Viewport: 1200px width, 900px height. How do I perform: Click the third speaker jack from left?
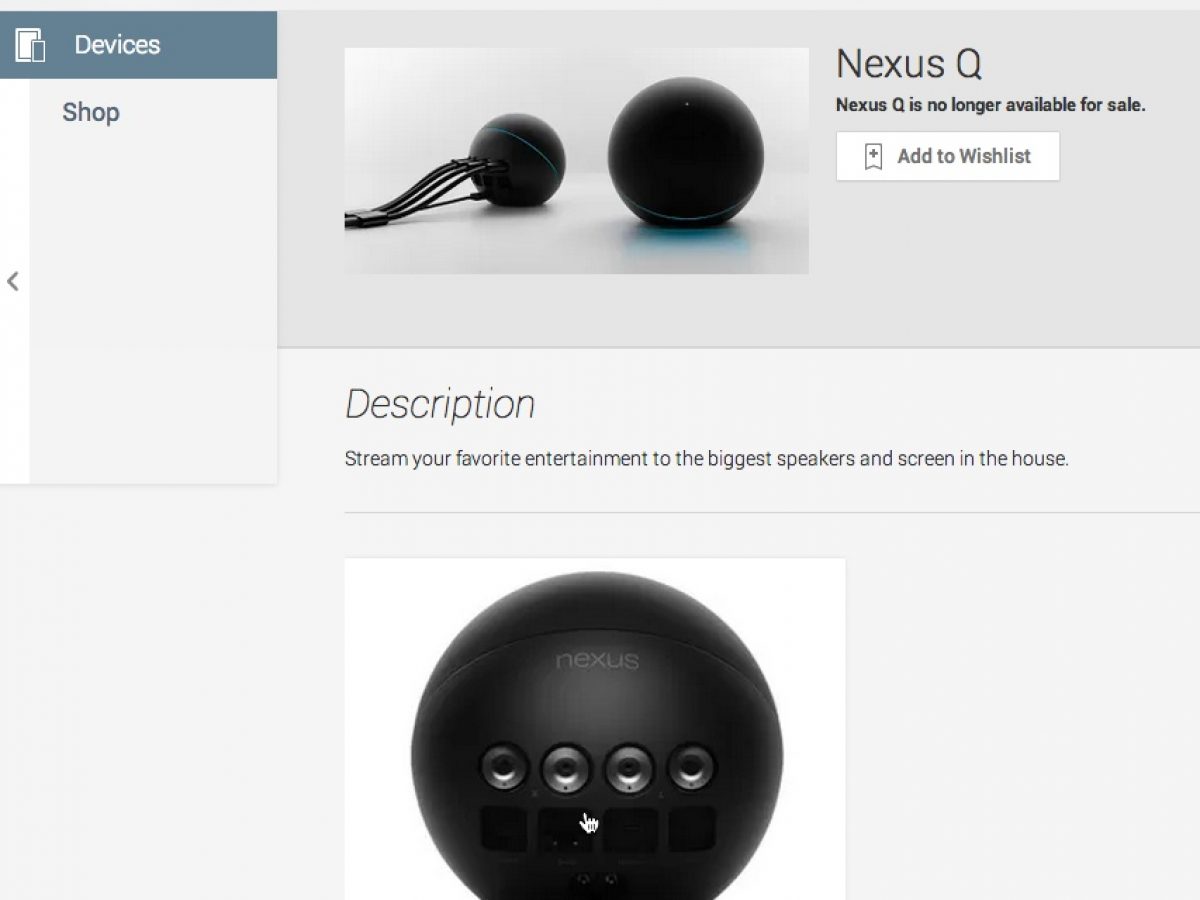(630, 768)
